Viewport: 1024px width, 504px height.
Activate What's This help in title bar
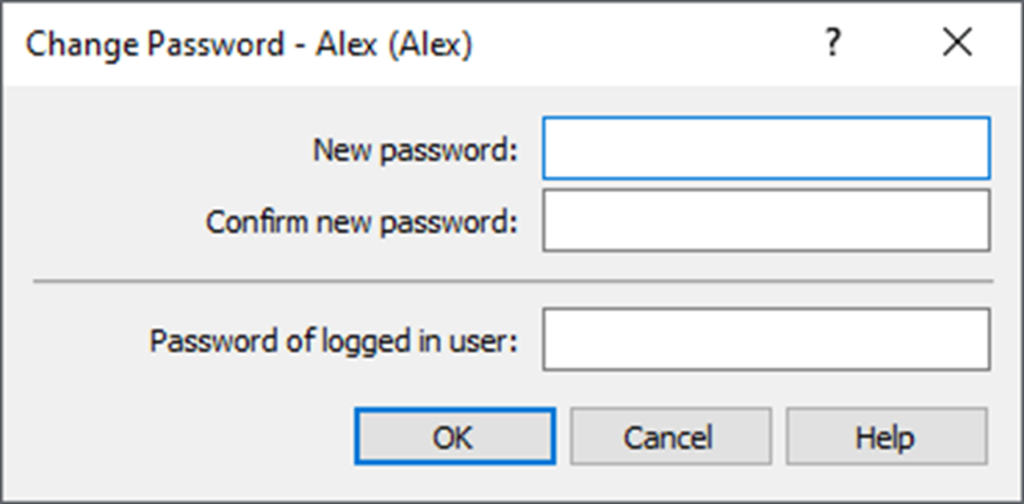[x=832, y=44]
